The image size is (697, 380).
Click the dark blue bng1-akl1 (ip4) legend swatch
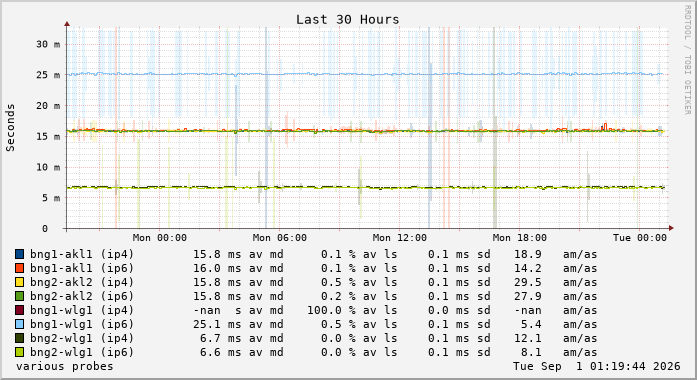coord(19,254)
